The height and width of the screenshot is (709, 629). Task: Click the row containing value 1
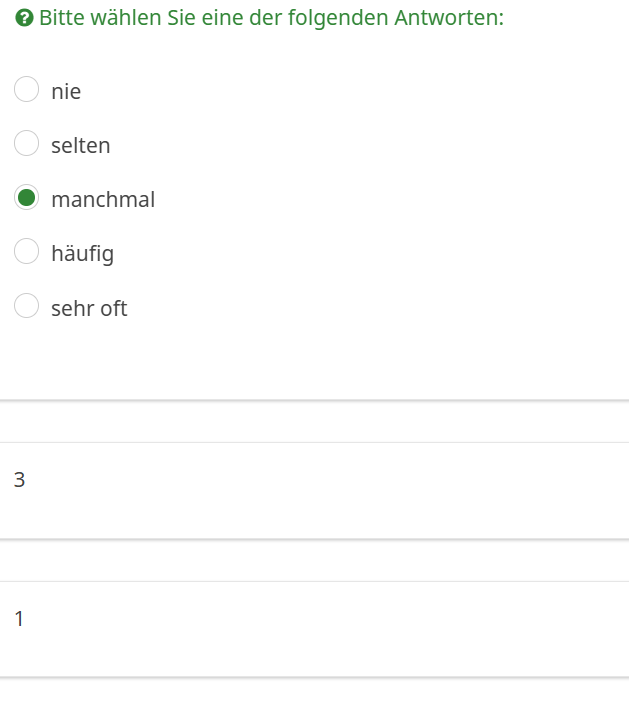314,629
